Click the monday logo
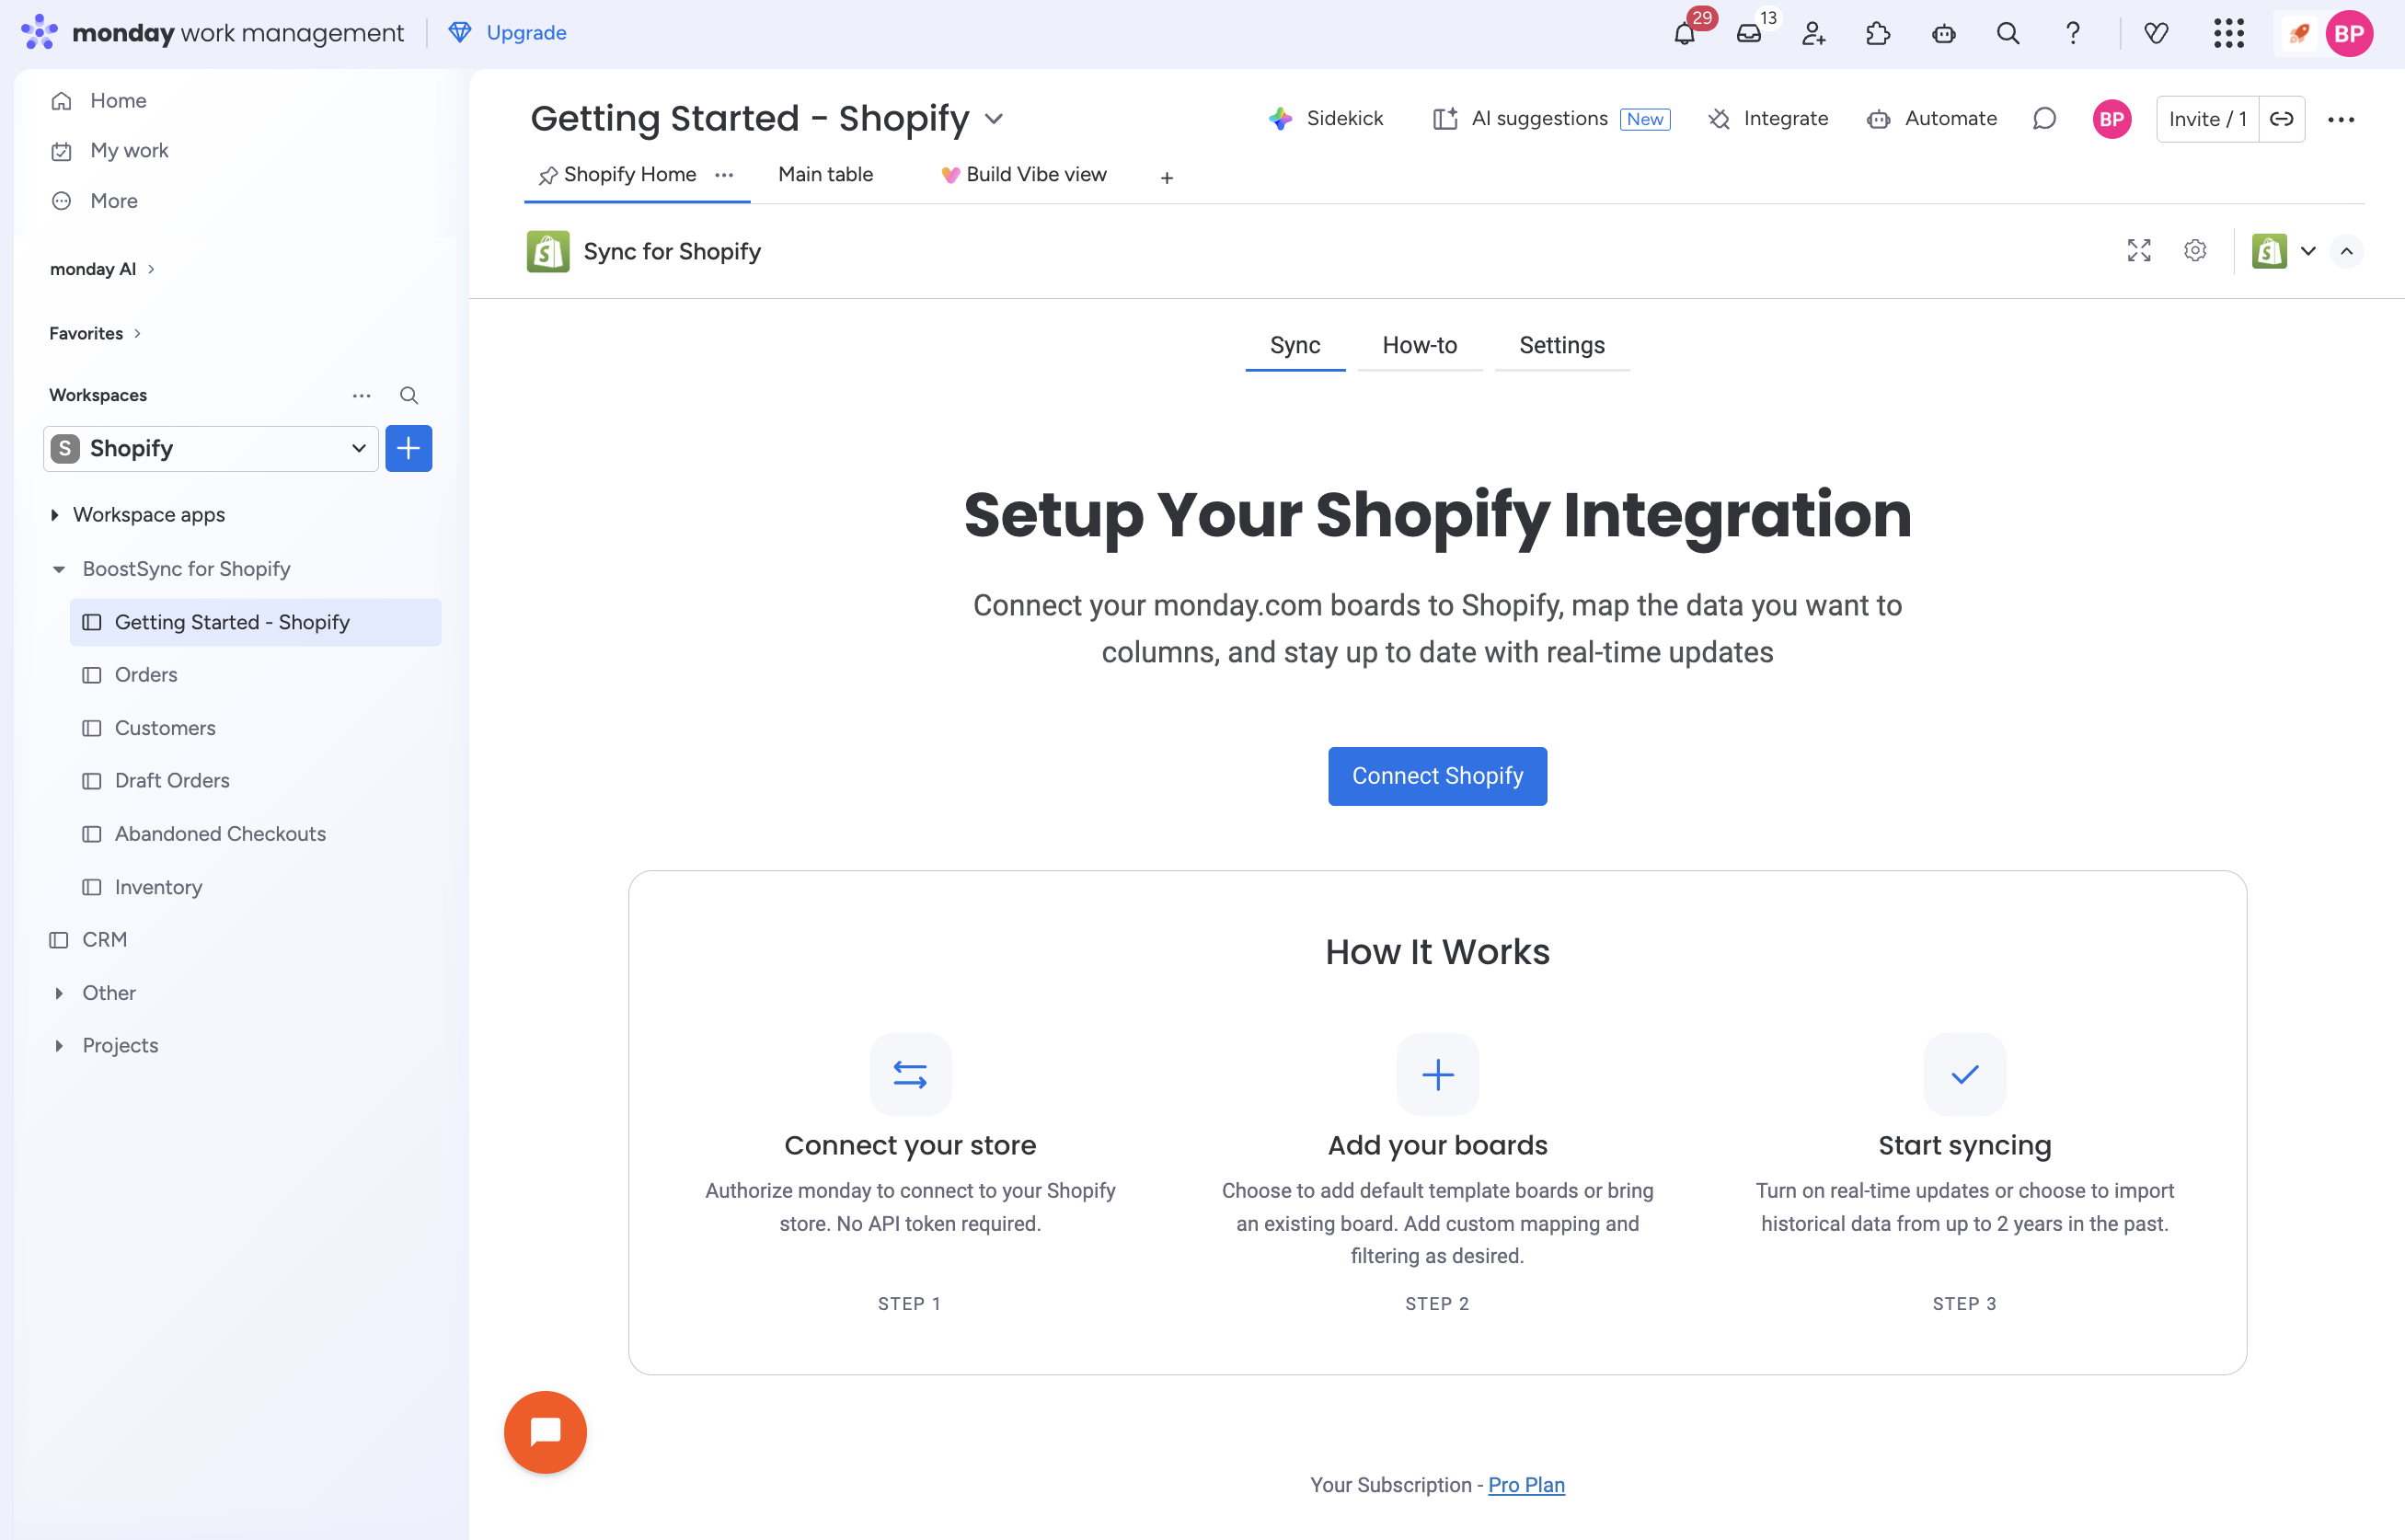Viewport: 2405px width, 1540px height. pyautogui.click(x=40, y=32)
